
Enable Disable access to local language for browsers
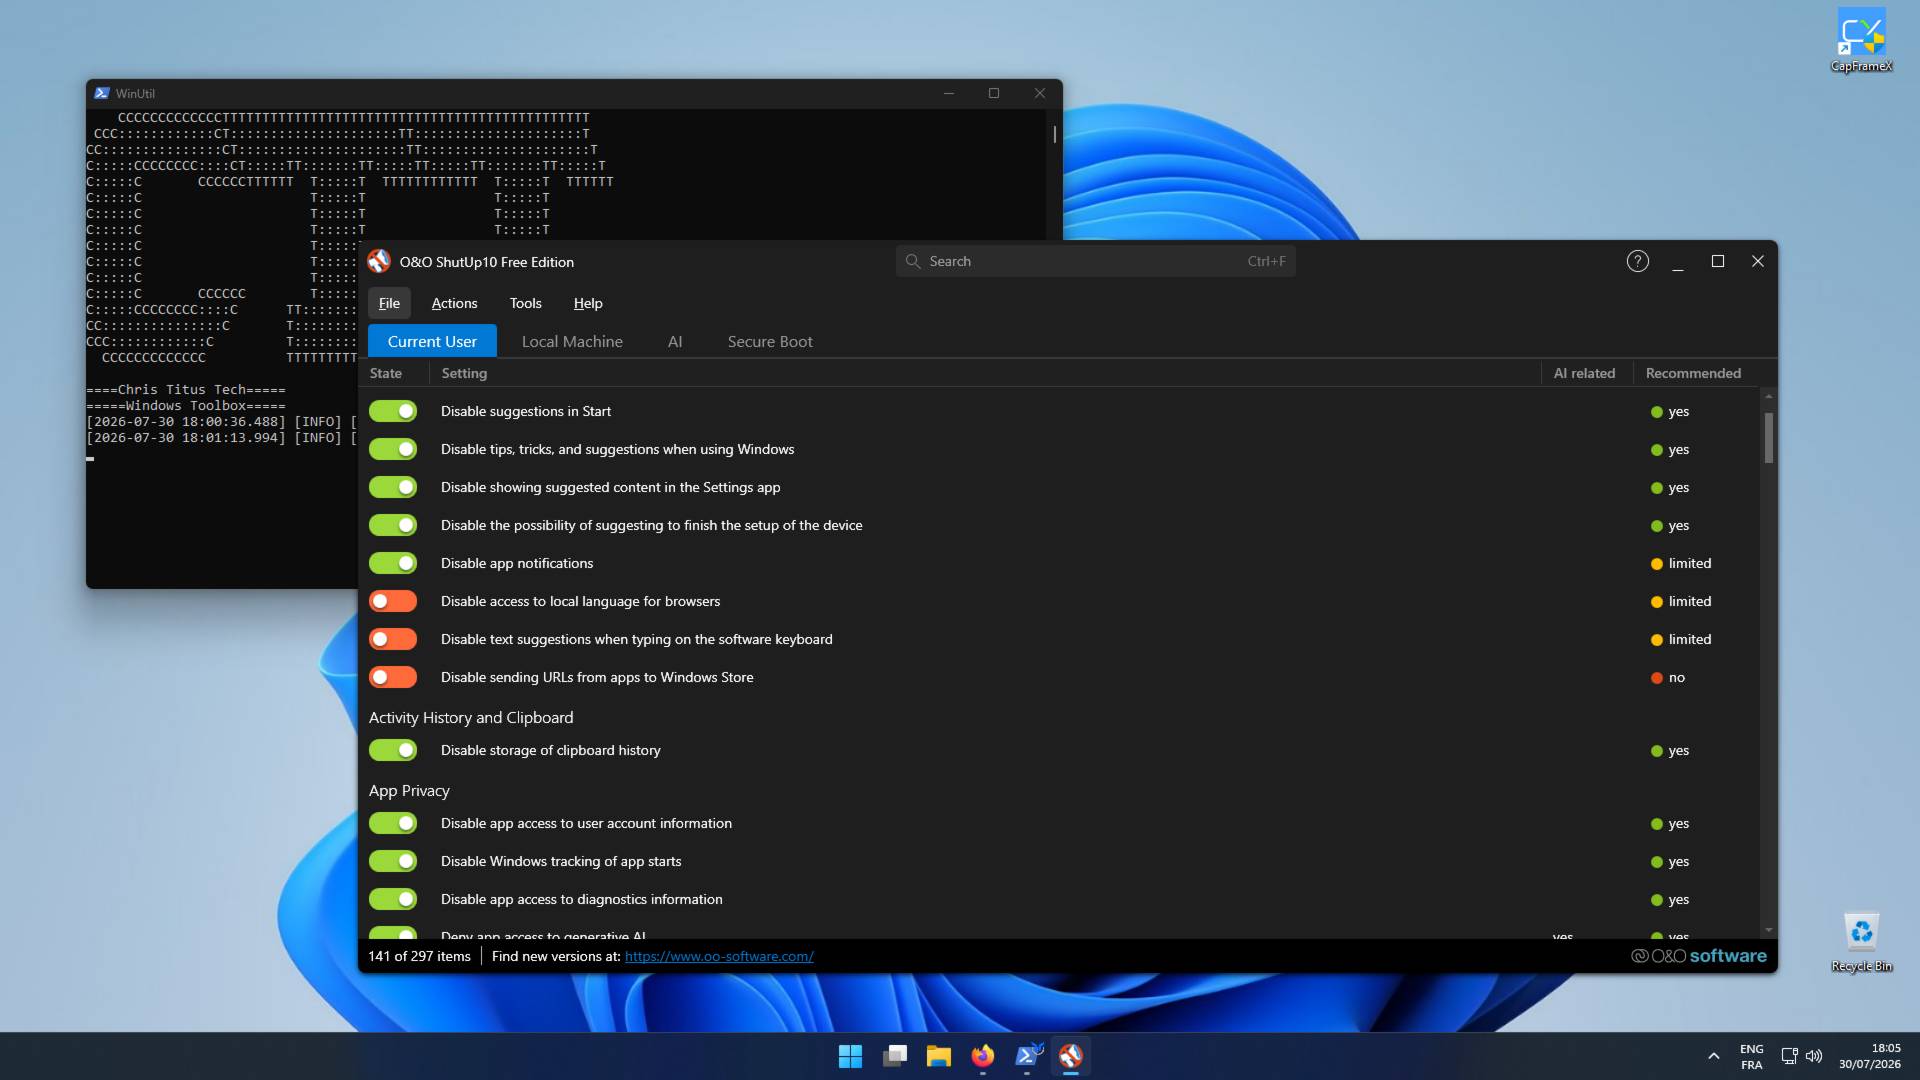coord(393,601)
